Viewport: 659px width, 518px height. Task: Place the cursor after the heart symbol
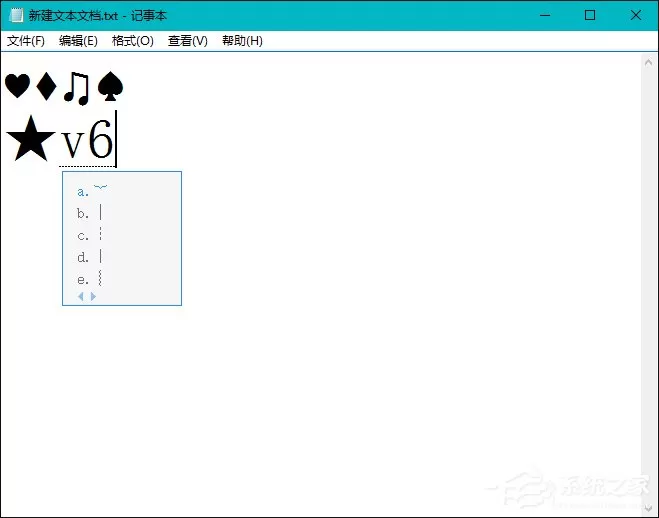tap(32, 86)
